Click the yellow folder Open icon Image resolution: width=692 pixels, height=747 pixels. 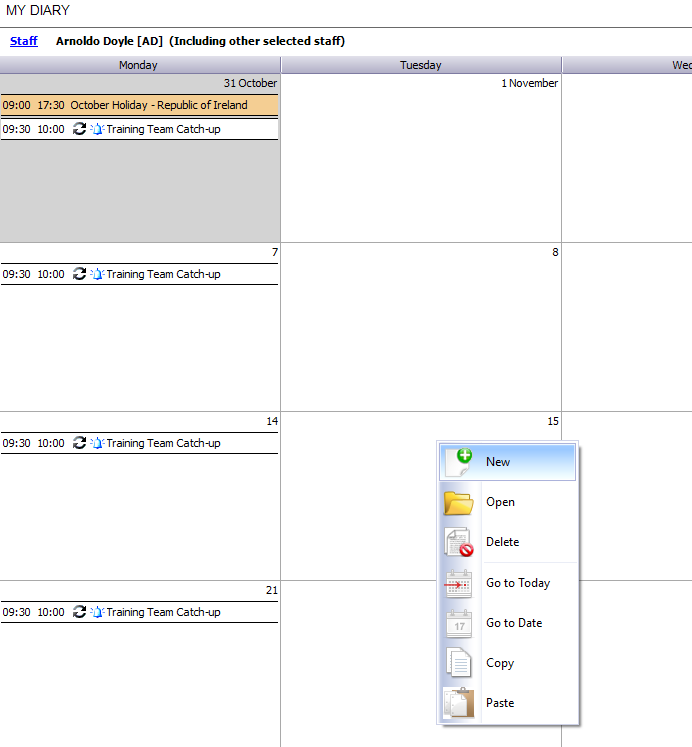click(458, 503)
